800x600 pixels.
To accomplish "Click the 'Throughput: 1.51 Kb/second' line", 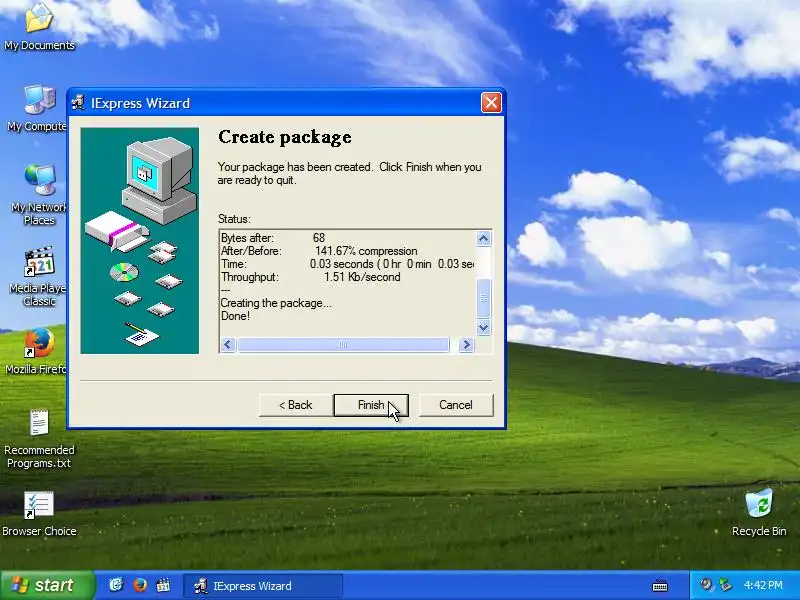I will pyautogui.click(x=310, y=277).
